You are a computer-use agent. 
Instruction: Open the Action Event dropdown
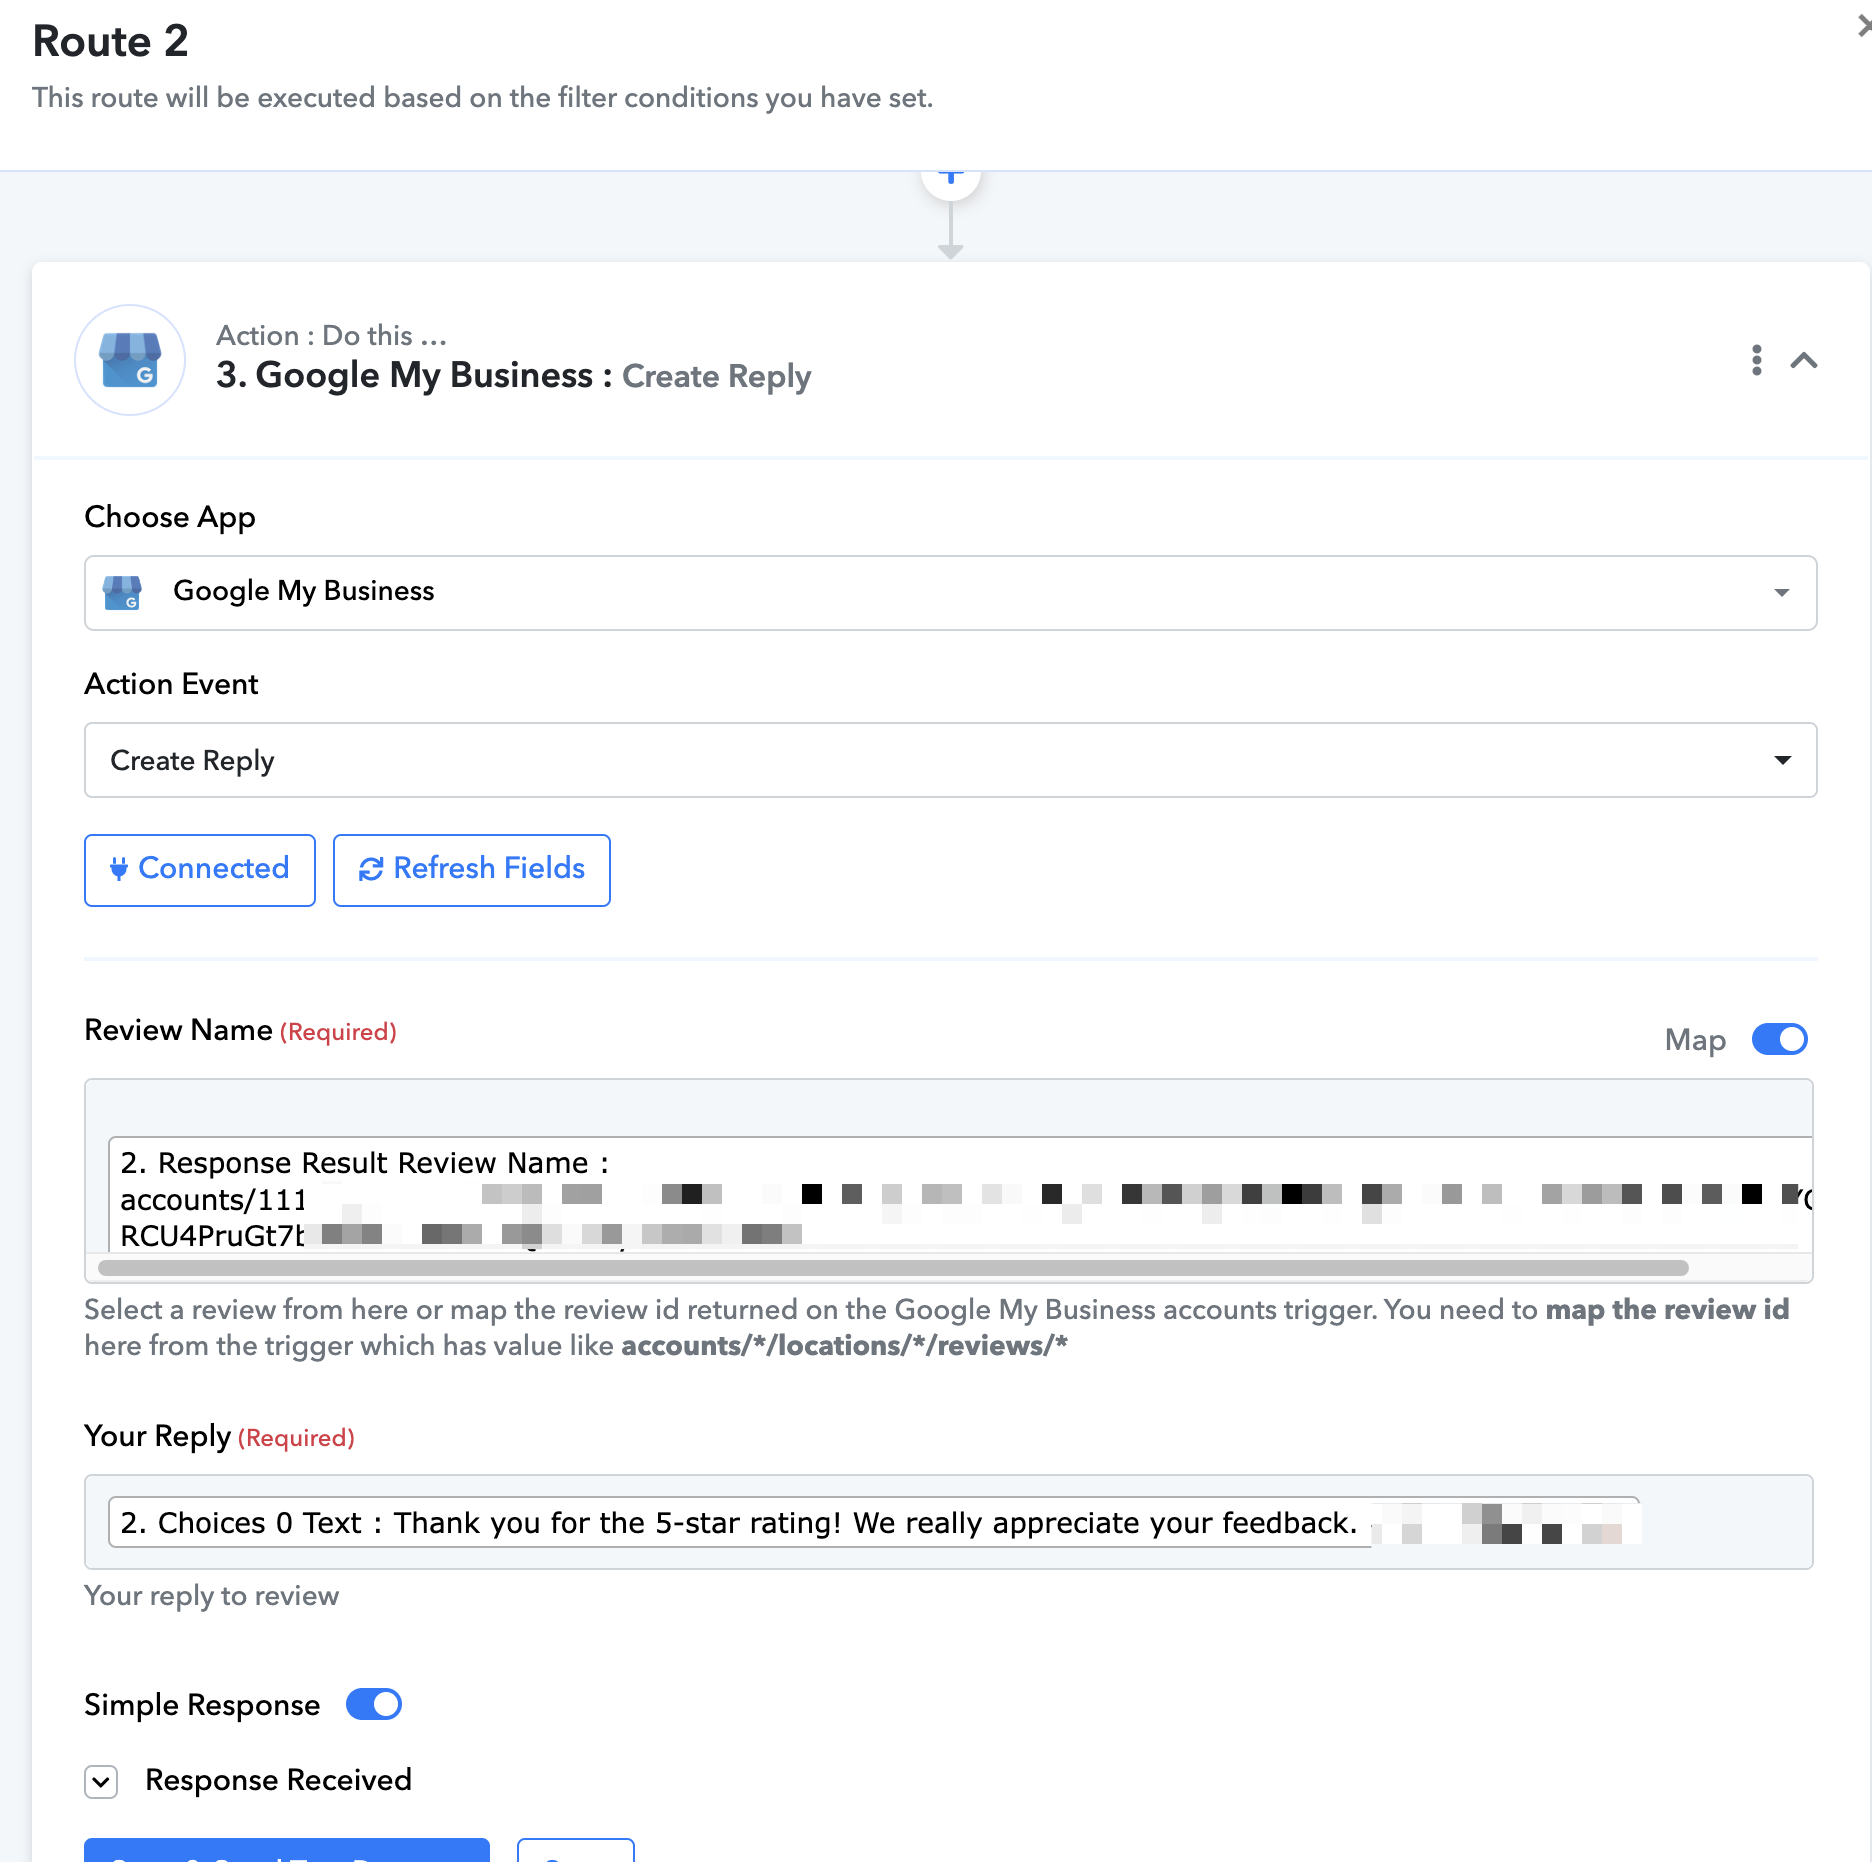950,760
